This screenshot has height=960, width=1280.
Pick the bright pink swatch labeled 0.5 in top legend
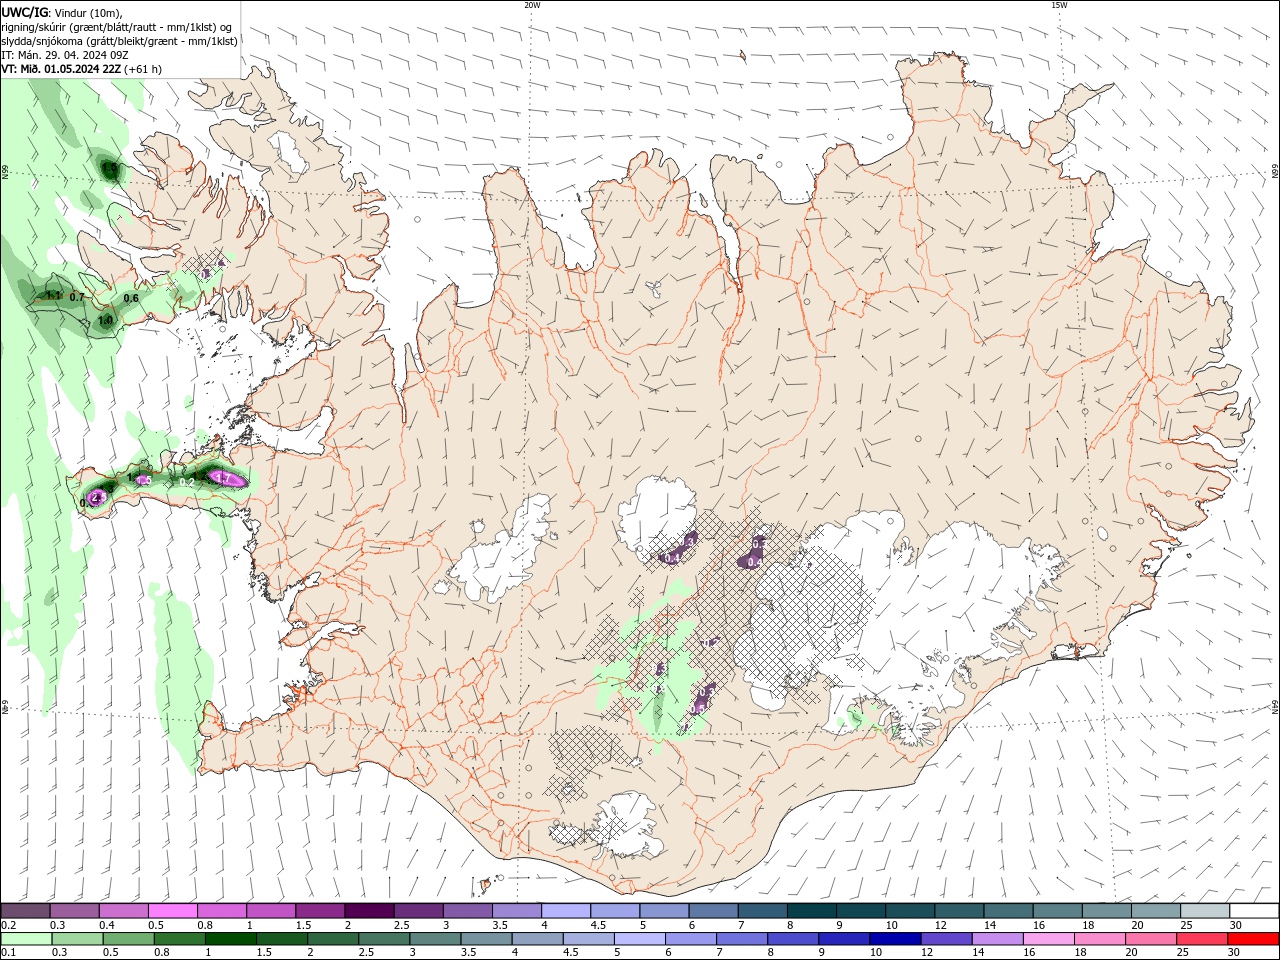click(x=172, y=911)
